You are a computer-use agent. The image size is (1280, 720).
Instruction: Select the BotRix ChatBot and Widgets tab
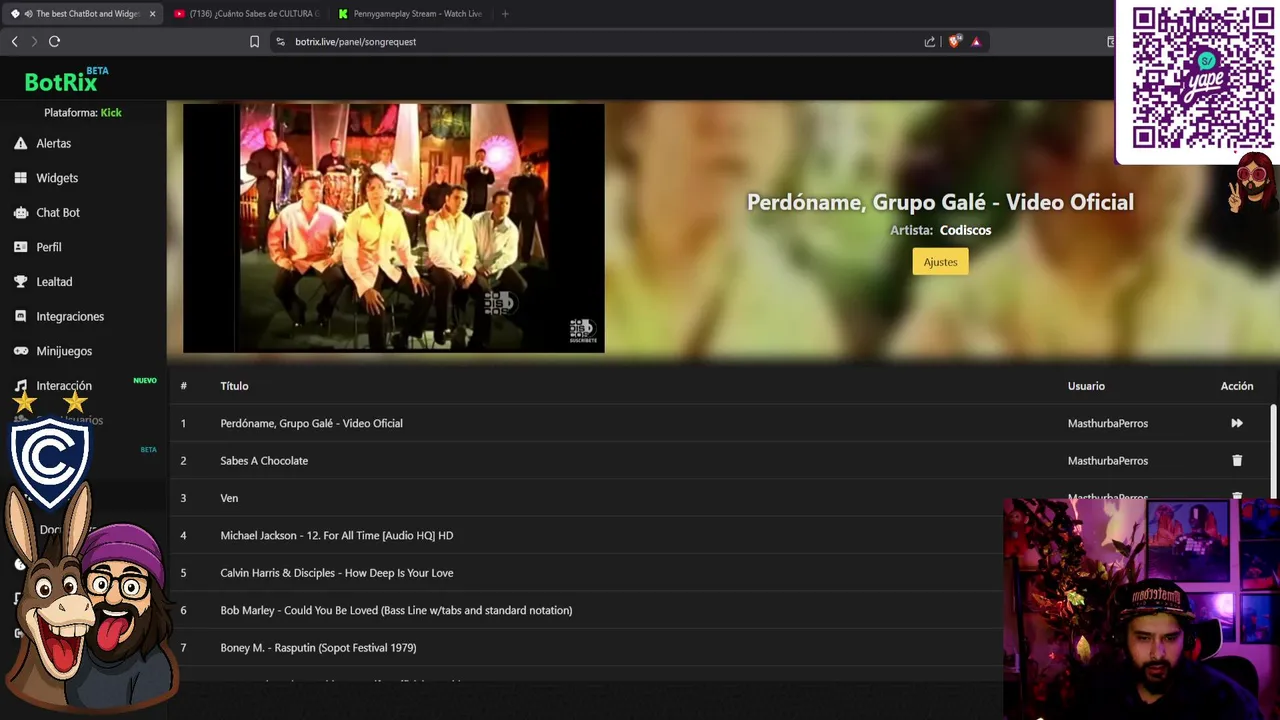82,14
